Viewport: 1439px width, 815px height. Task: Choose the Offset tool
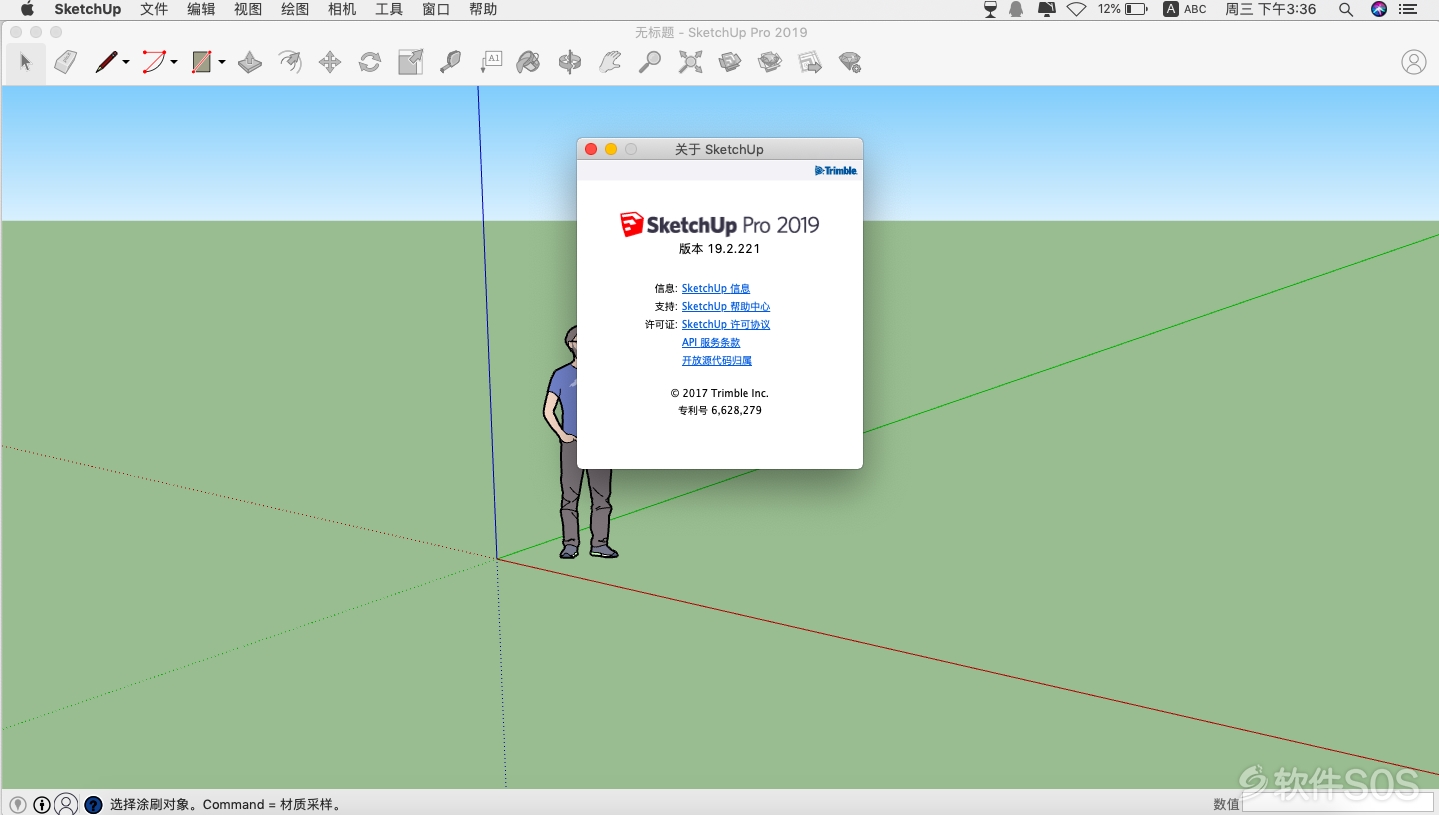point(290,62)
